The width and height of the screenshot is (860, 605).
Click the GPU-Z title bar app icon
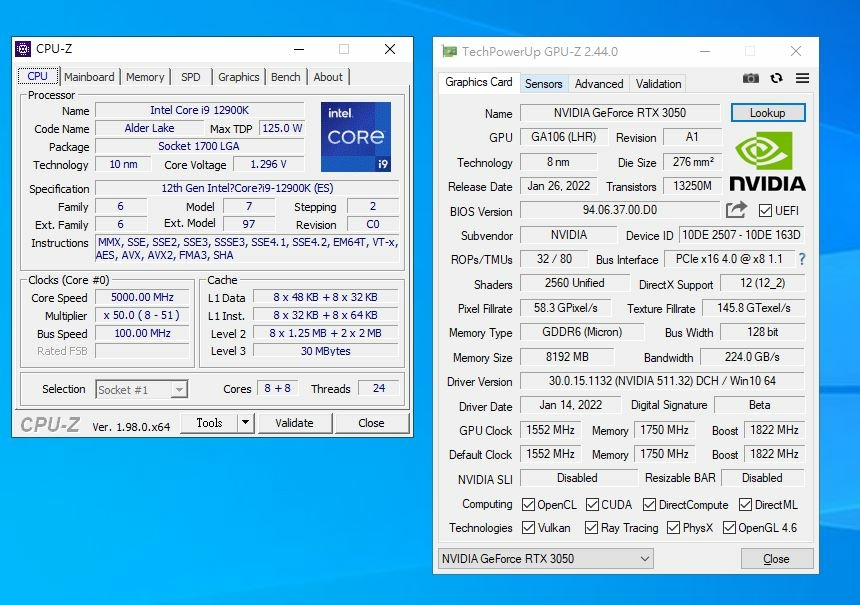(450, 52)
